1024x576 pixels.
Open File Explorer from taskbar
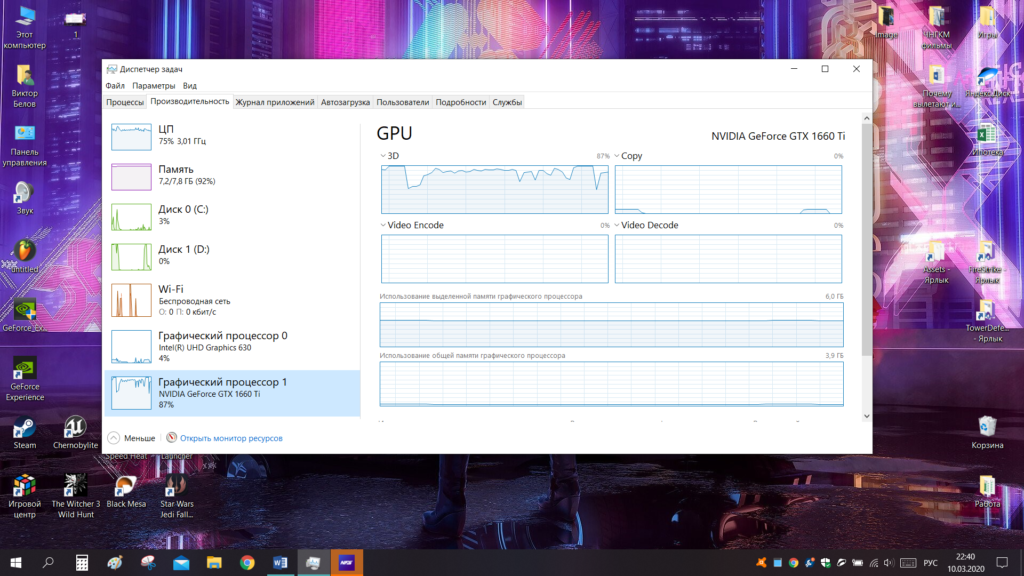click(x=214, y=562)
